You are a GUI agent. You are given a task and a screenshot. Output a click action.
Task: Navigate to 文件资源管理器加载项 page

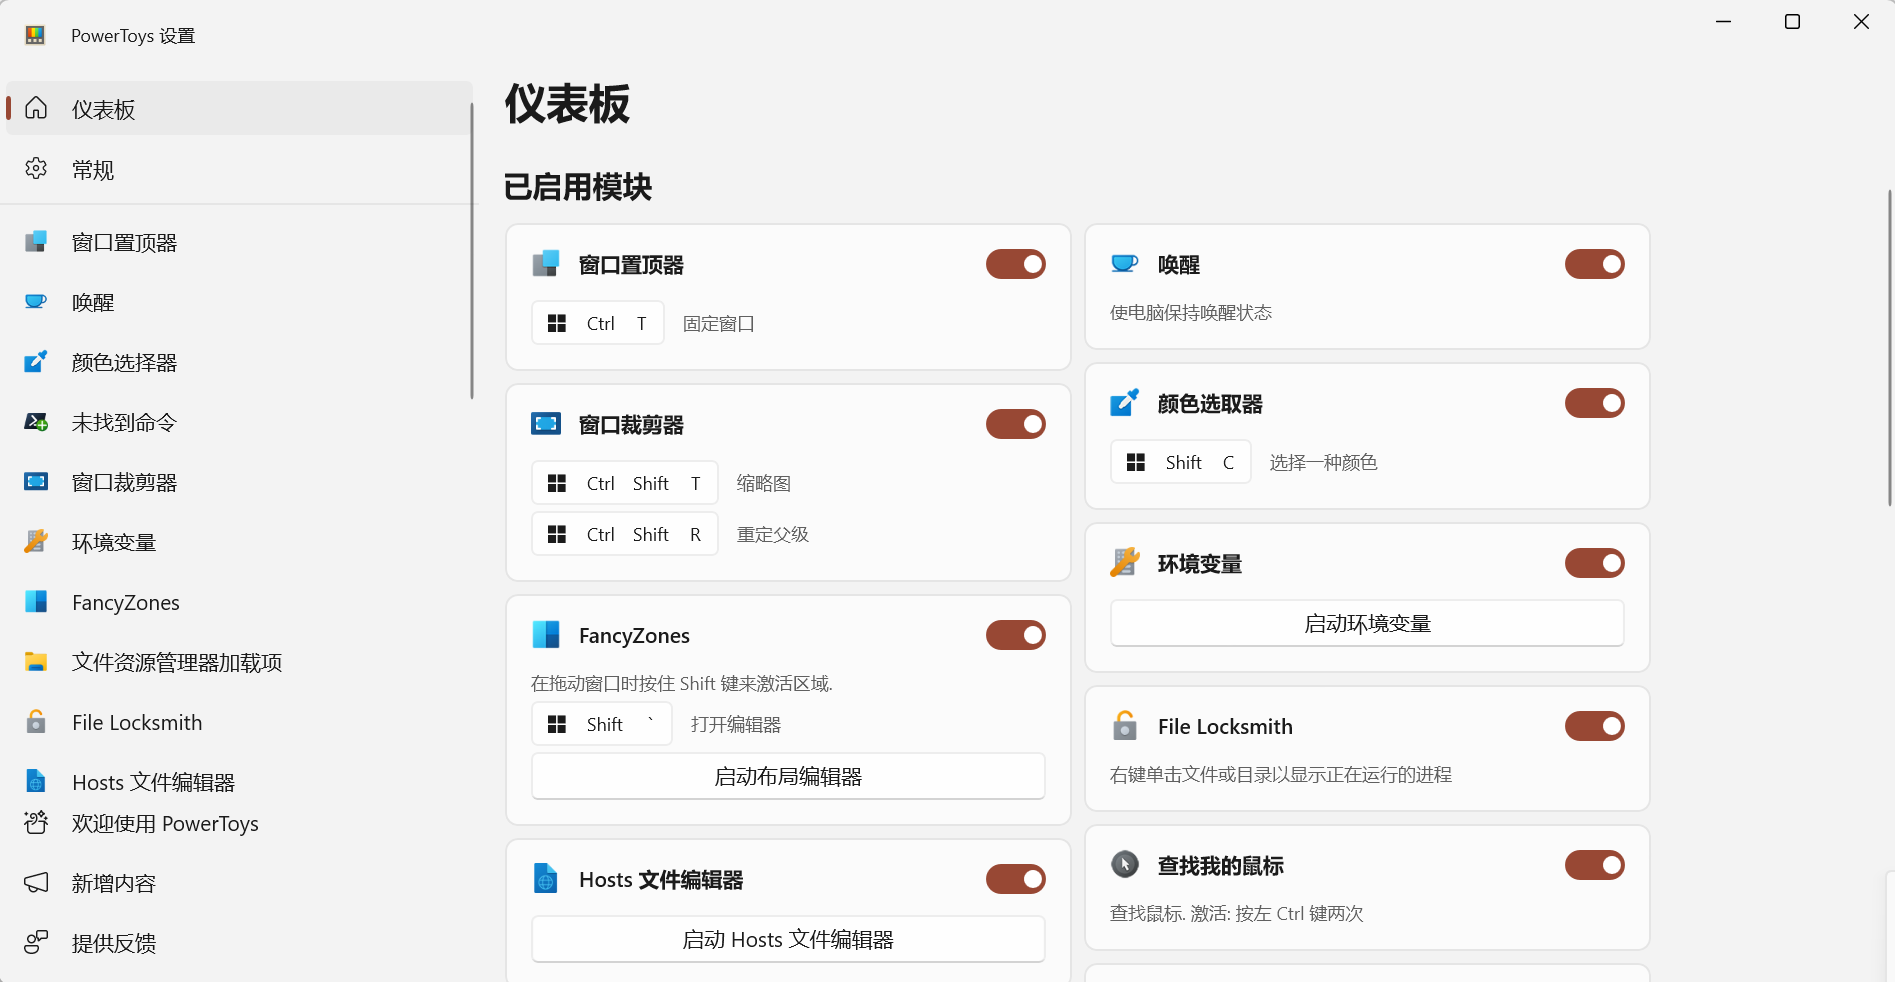[238, 662]
